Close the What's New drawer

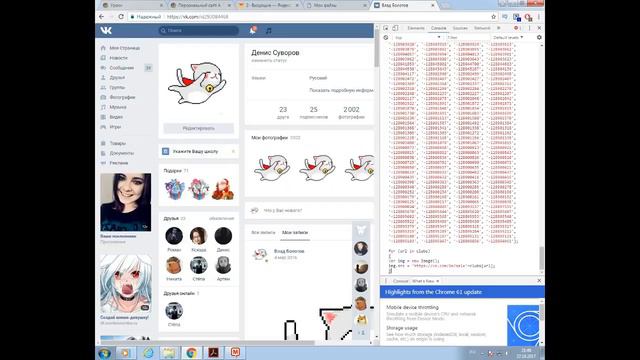[539, 281]
